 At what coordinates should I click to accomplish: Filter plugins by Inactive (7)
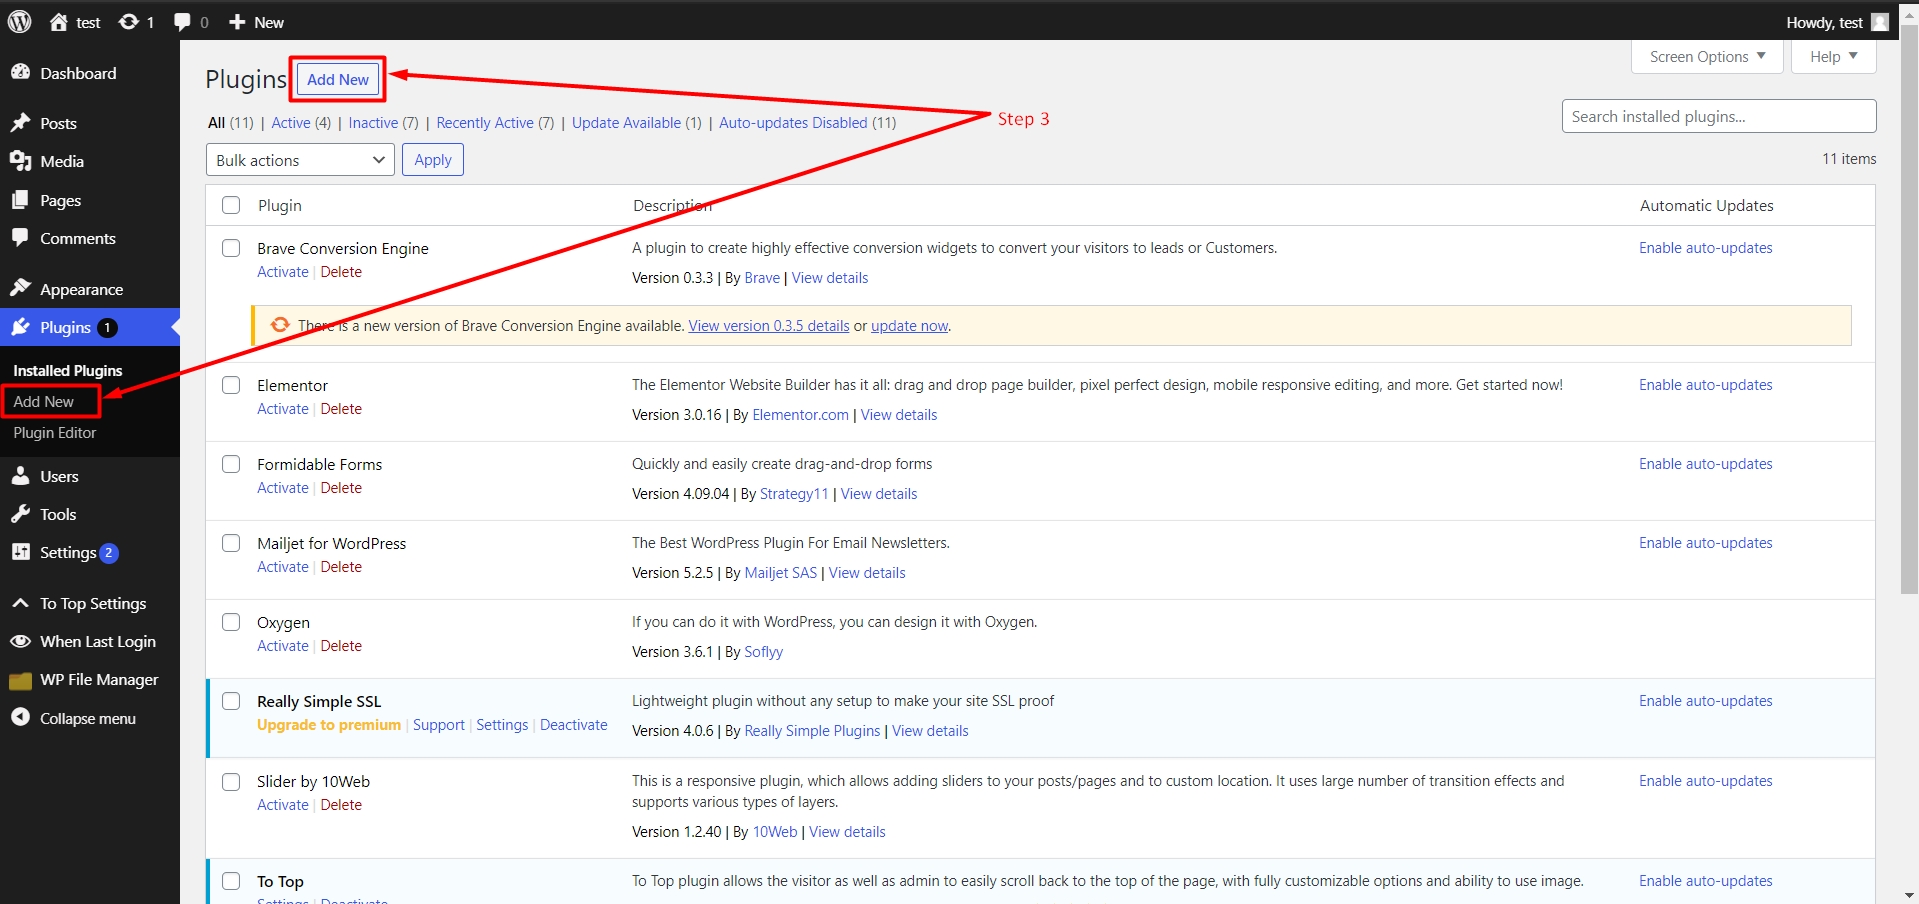click(x=383, y=123)
